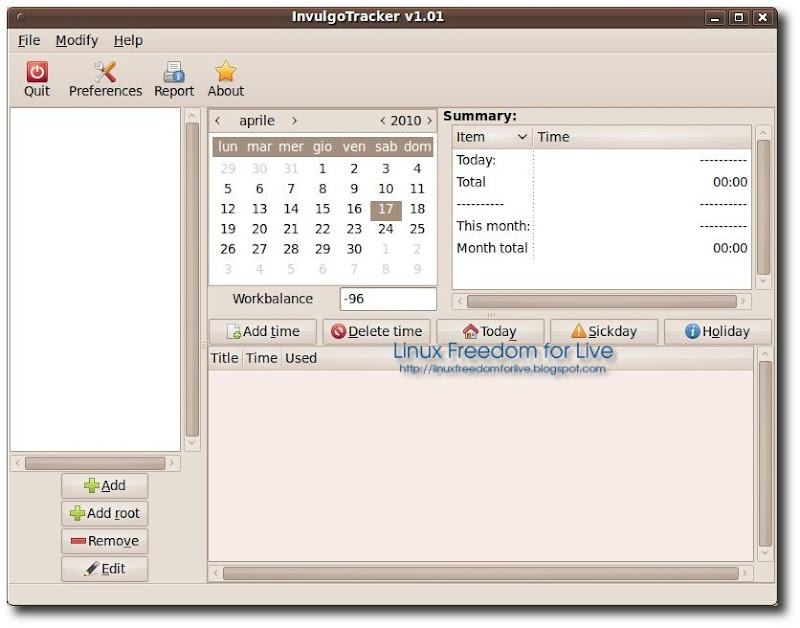This screenshot has width=800, height=628.
Task: Open the Help menu
Action: (128, 40)
